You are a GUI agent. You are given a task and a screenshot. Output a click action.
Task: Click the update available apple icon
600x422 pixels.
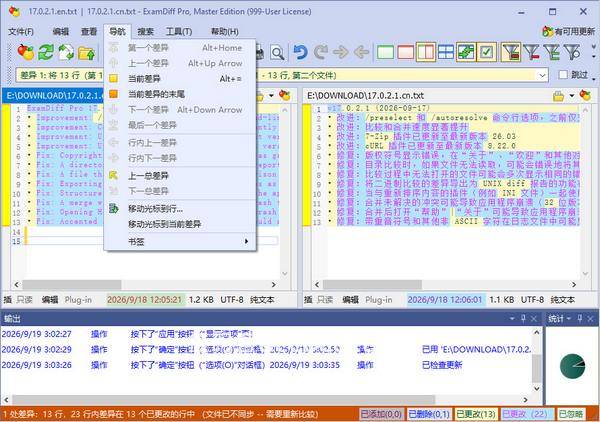(x=548, y=31)
